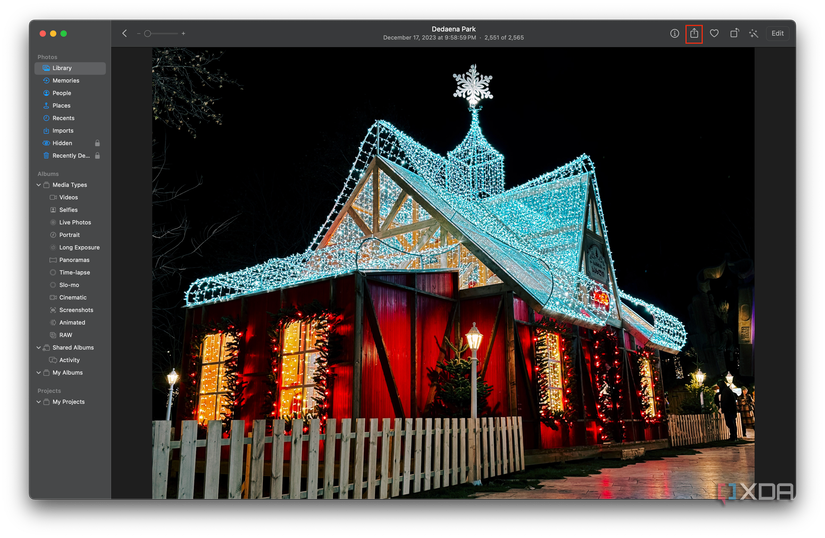This screenshot has width=825, height=538.
Task: Open the Portrait media type
Action: [x=70, y=235]
